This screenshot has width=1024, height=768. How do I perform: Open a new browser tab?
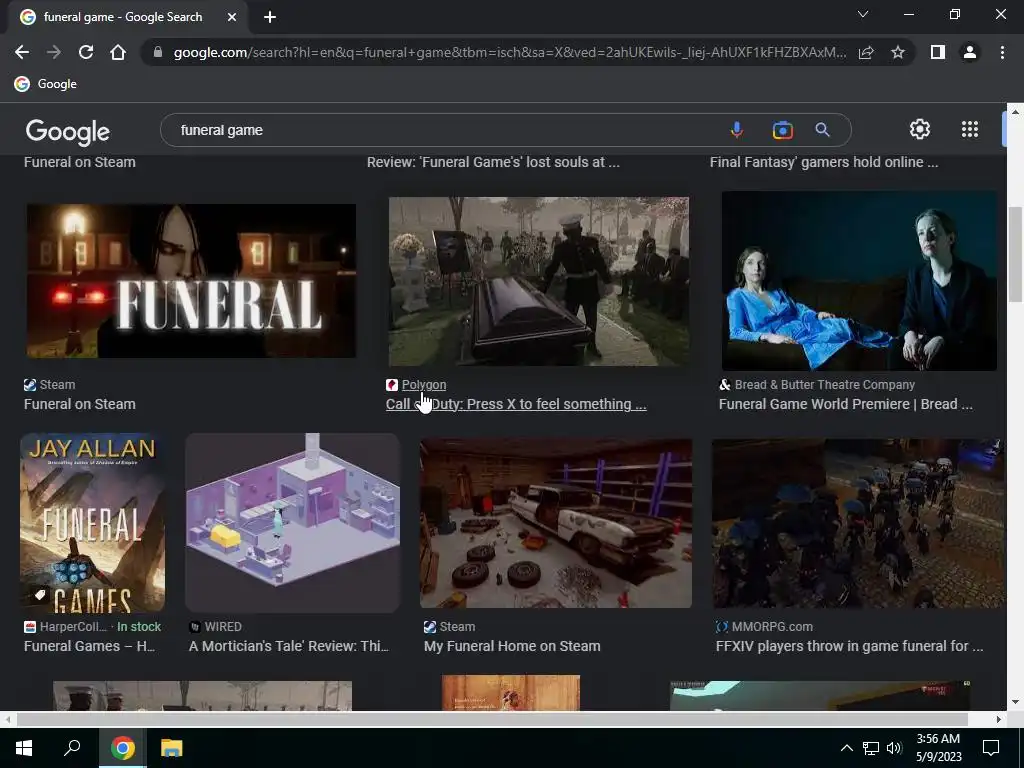(270, 17)
